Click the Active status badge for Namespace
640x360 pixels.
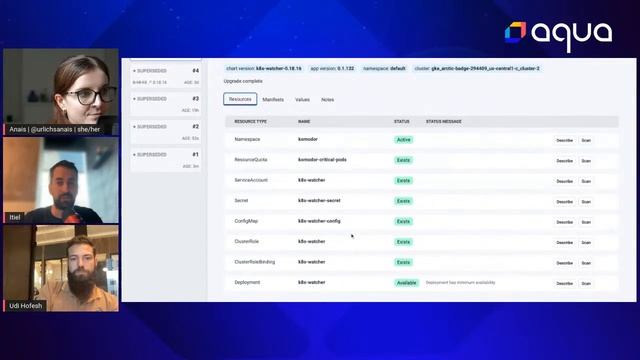404,140
